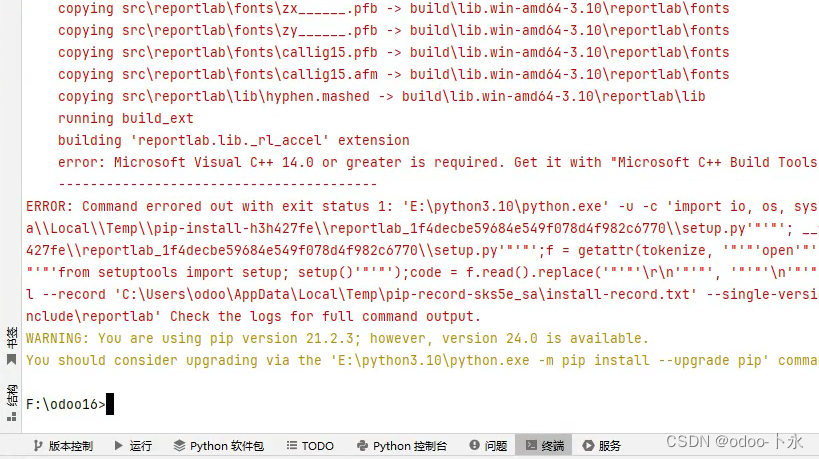
Task: Open the Python 软件包 tool window
Action: coord(219,445)
